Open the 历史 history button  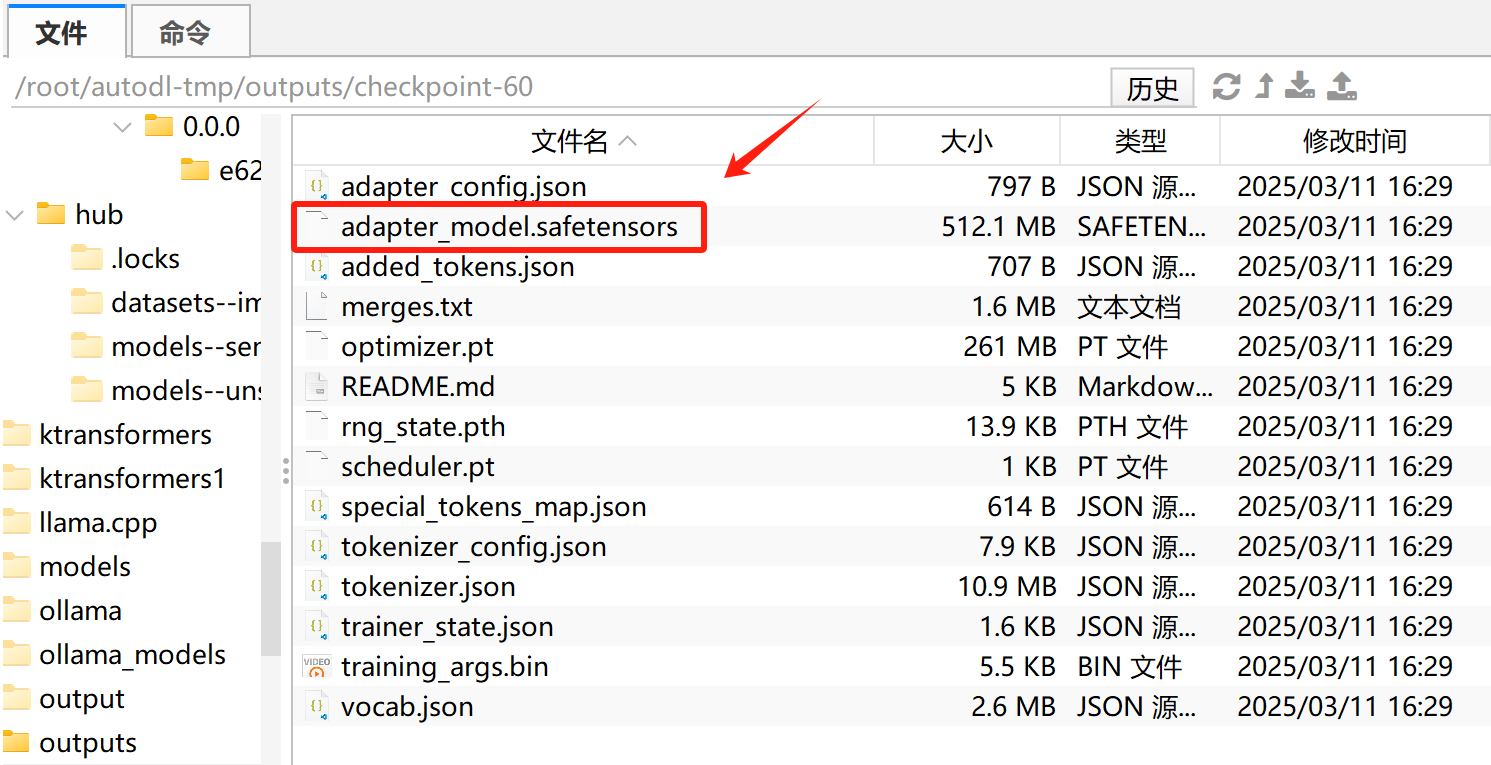pyautogui.click(x=1152, y=88)
